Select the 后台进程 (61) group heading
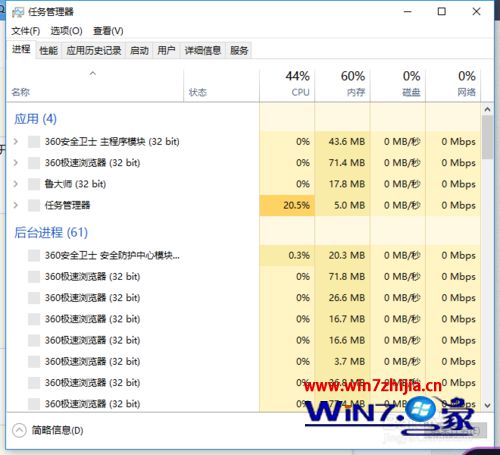 pyautogui.click(x=51, y=232)
